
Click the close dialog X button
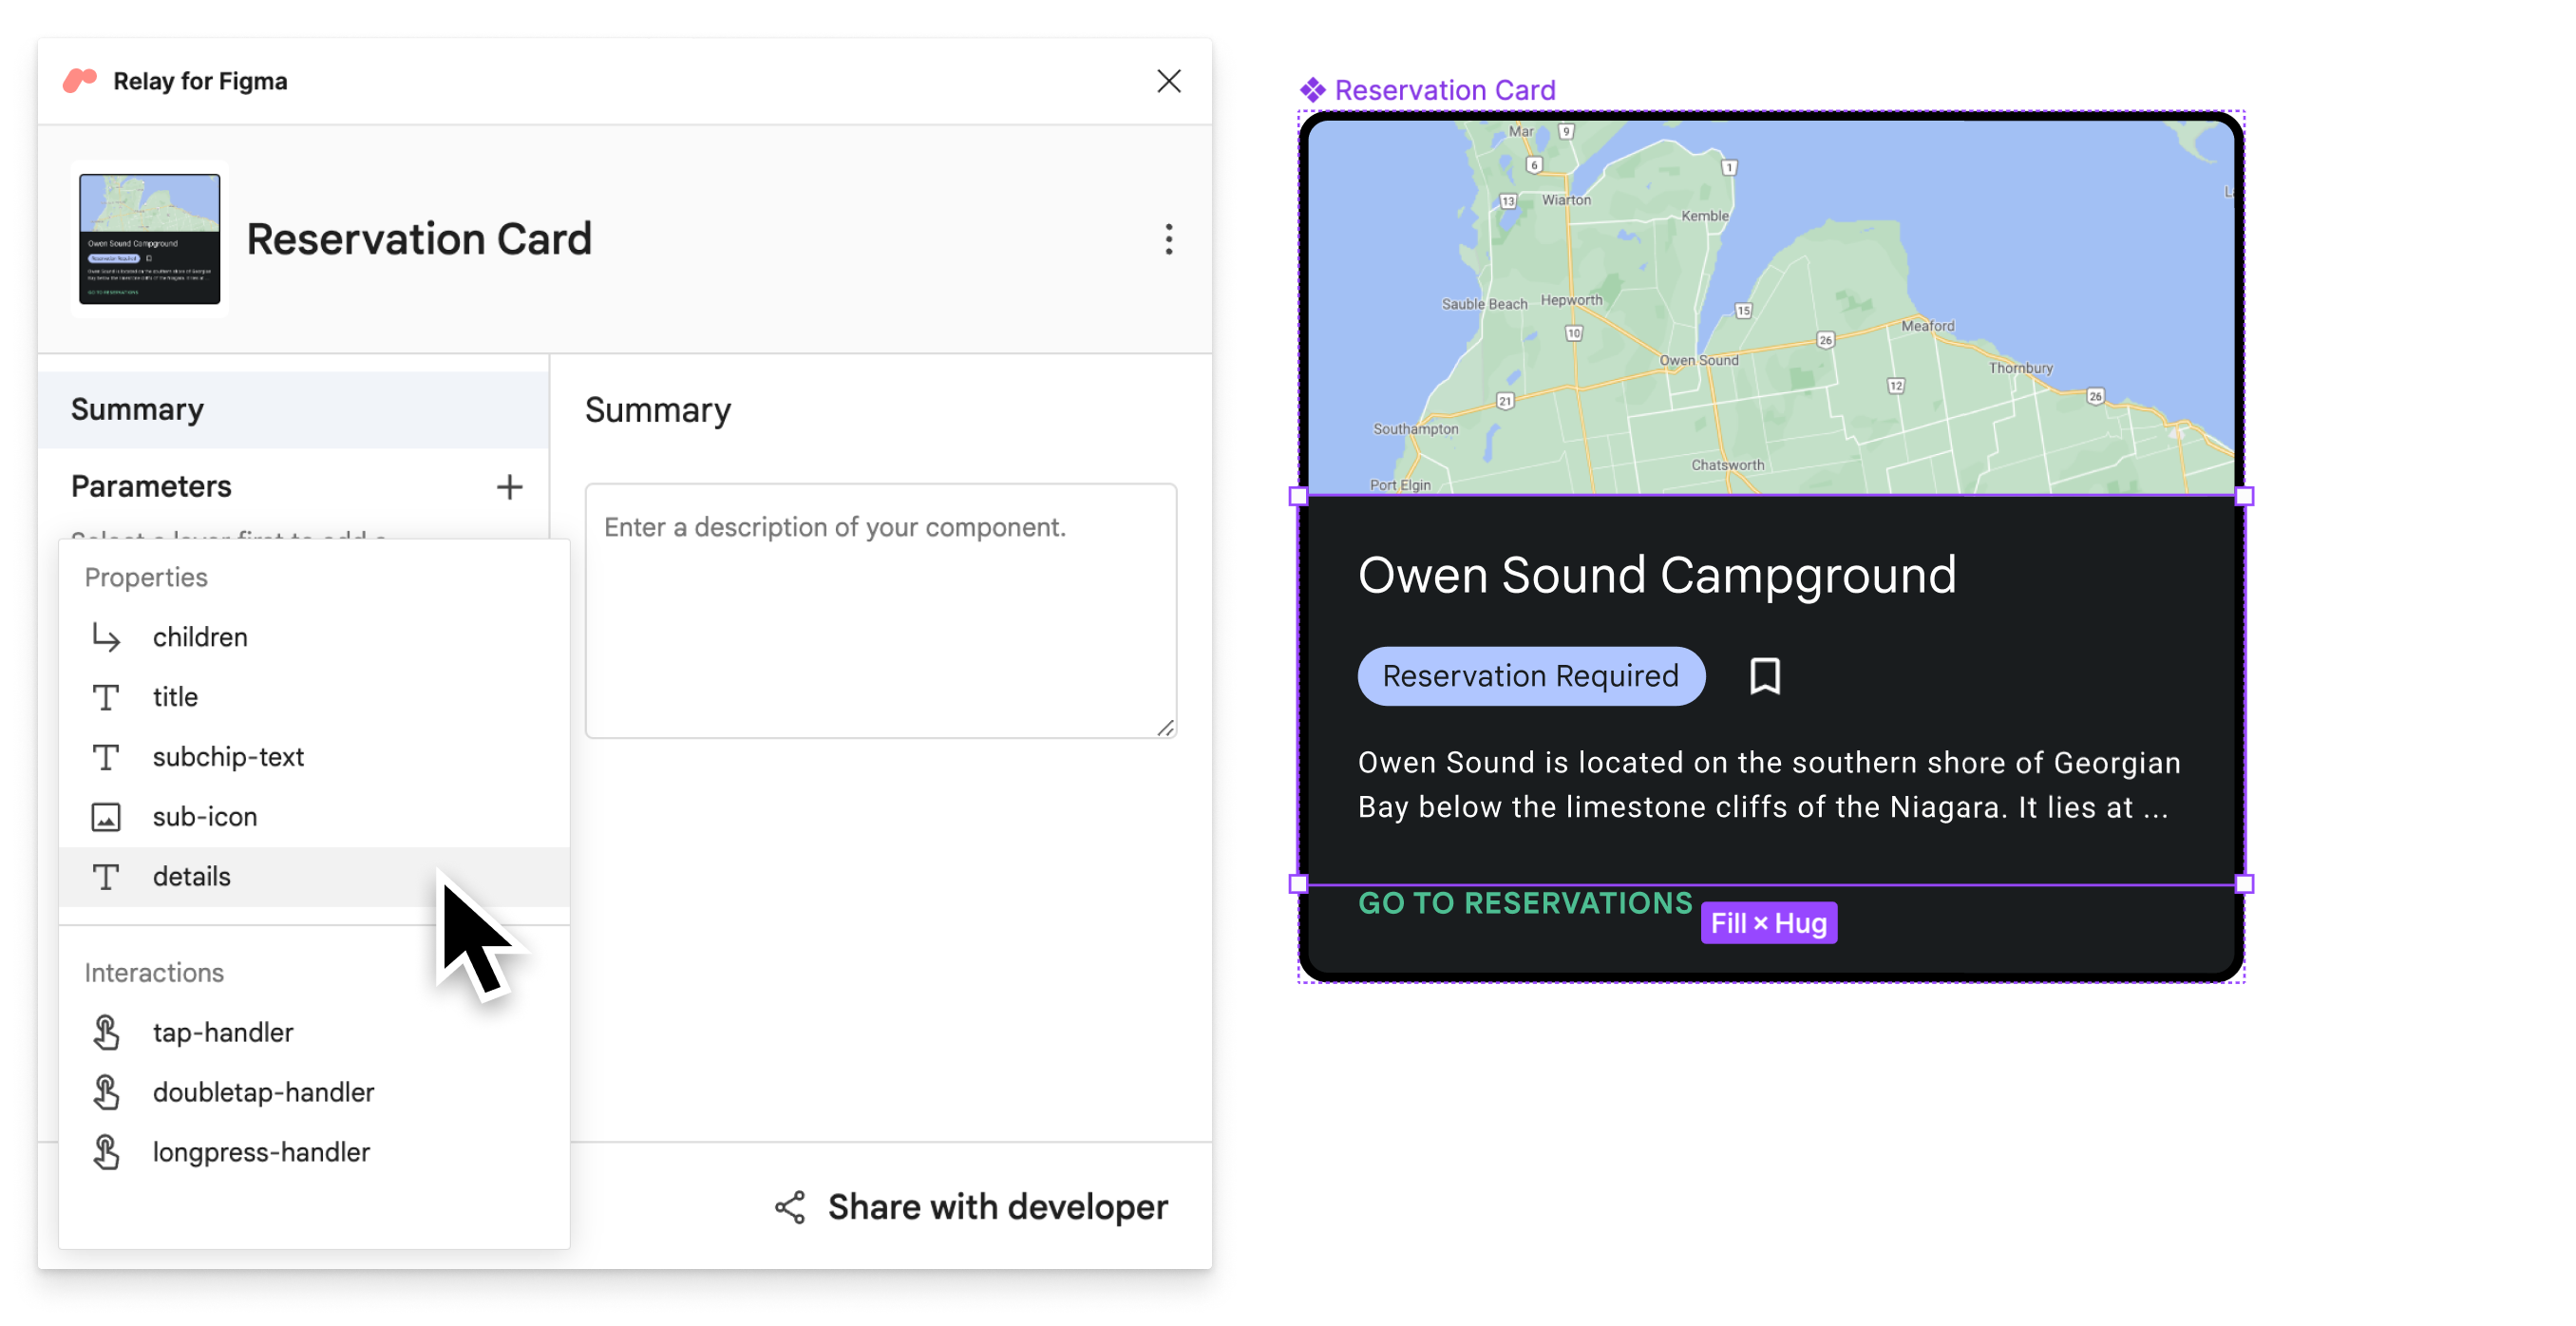pyautogui.click(x=1168, y=80)
